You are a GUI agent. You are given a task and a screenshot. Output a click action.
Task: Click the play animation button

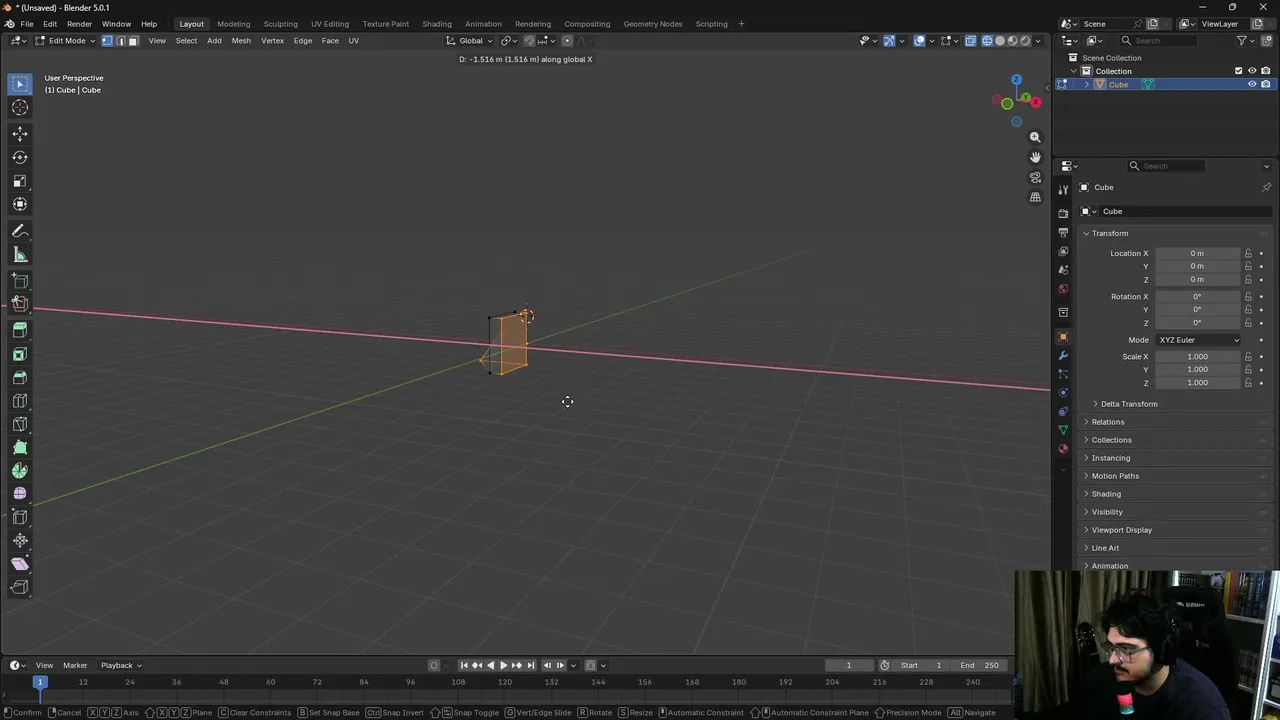coord(503,665)
